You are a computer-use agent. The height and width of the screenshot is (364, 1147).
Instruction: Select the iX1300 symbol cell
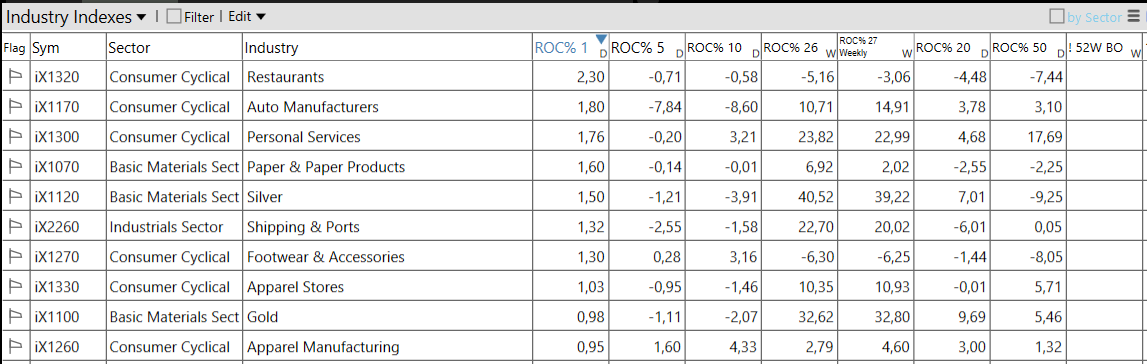pos(69,137)
